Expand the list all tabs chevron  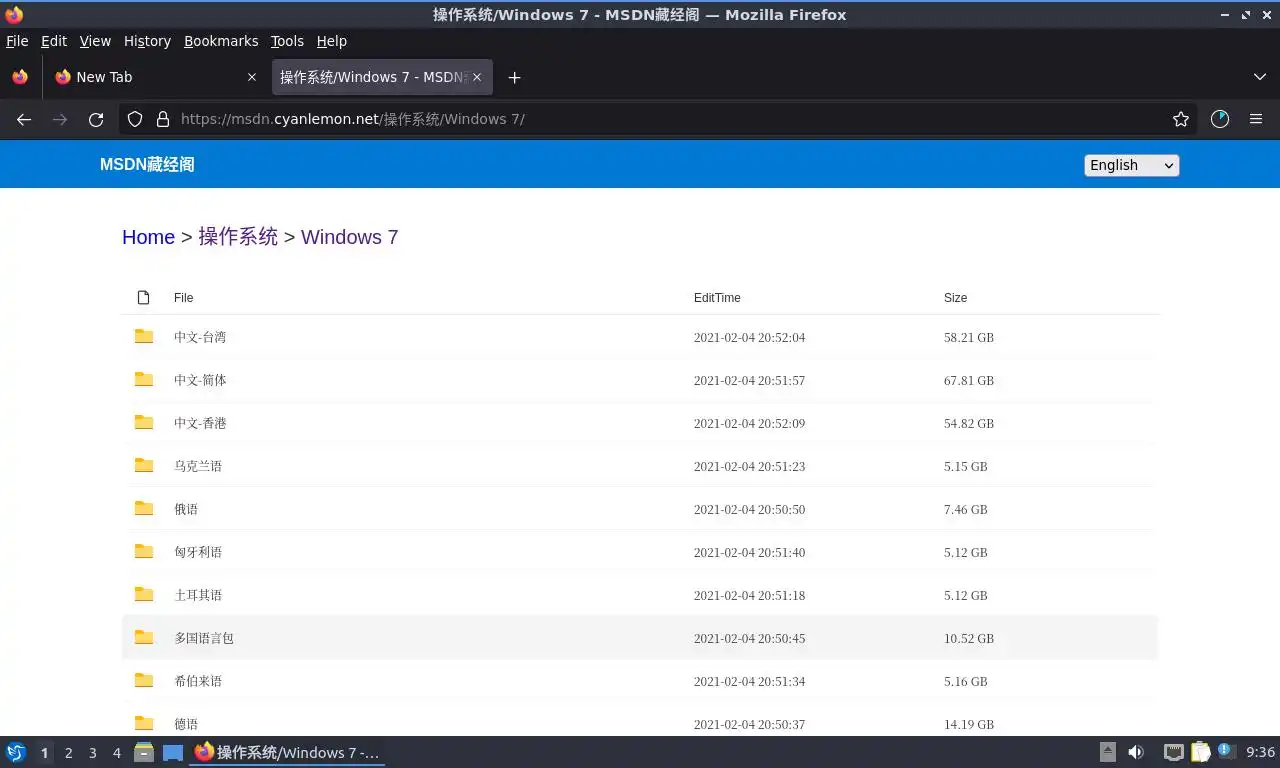coord(1259,77)
